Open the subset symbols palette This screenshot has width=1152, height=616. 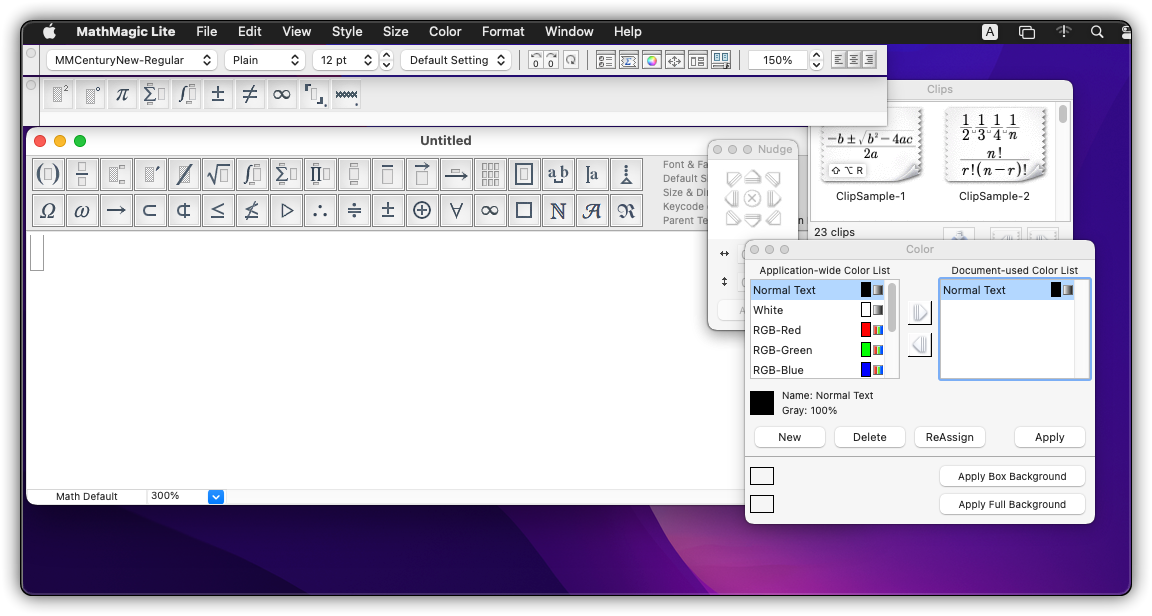click(x=149, y=211)
